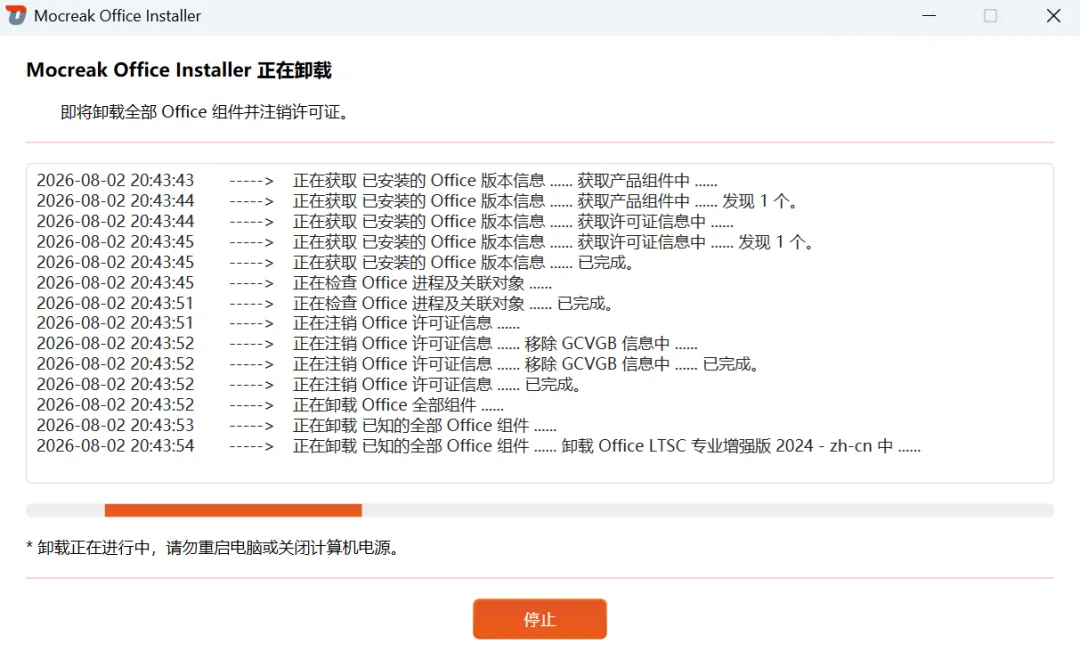The width and height of the screenshot is (1080, 660).
Task: Select the 20:43:44 '获取许可证信息中 ......' log line
Action: coord(385,222)
